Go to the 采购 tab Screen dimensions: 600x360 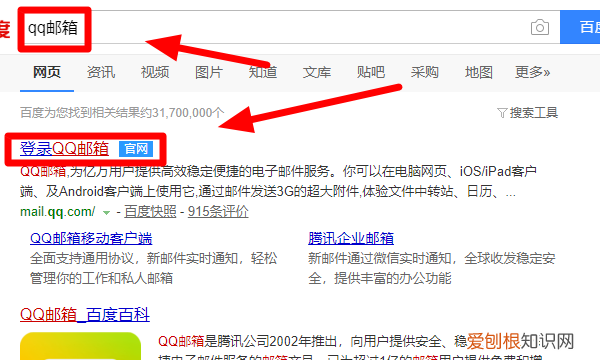point(425,72)
